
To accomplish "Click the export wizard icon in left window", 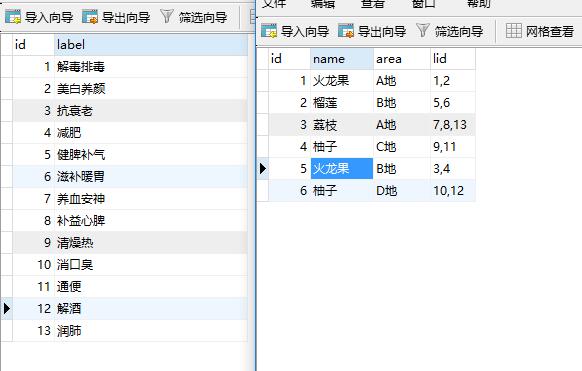I will tap(90, 17).
